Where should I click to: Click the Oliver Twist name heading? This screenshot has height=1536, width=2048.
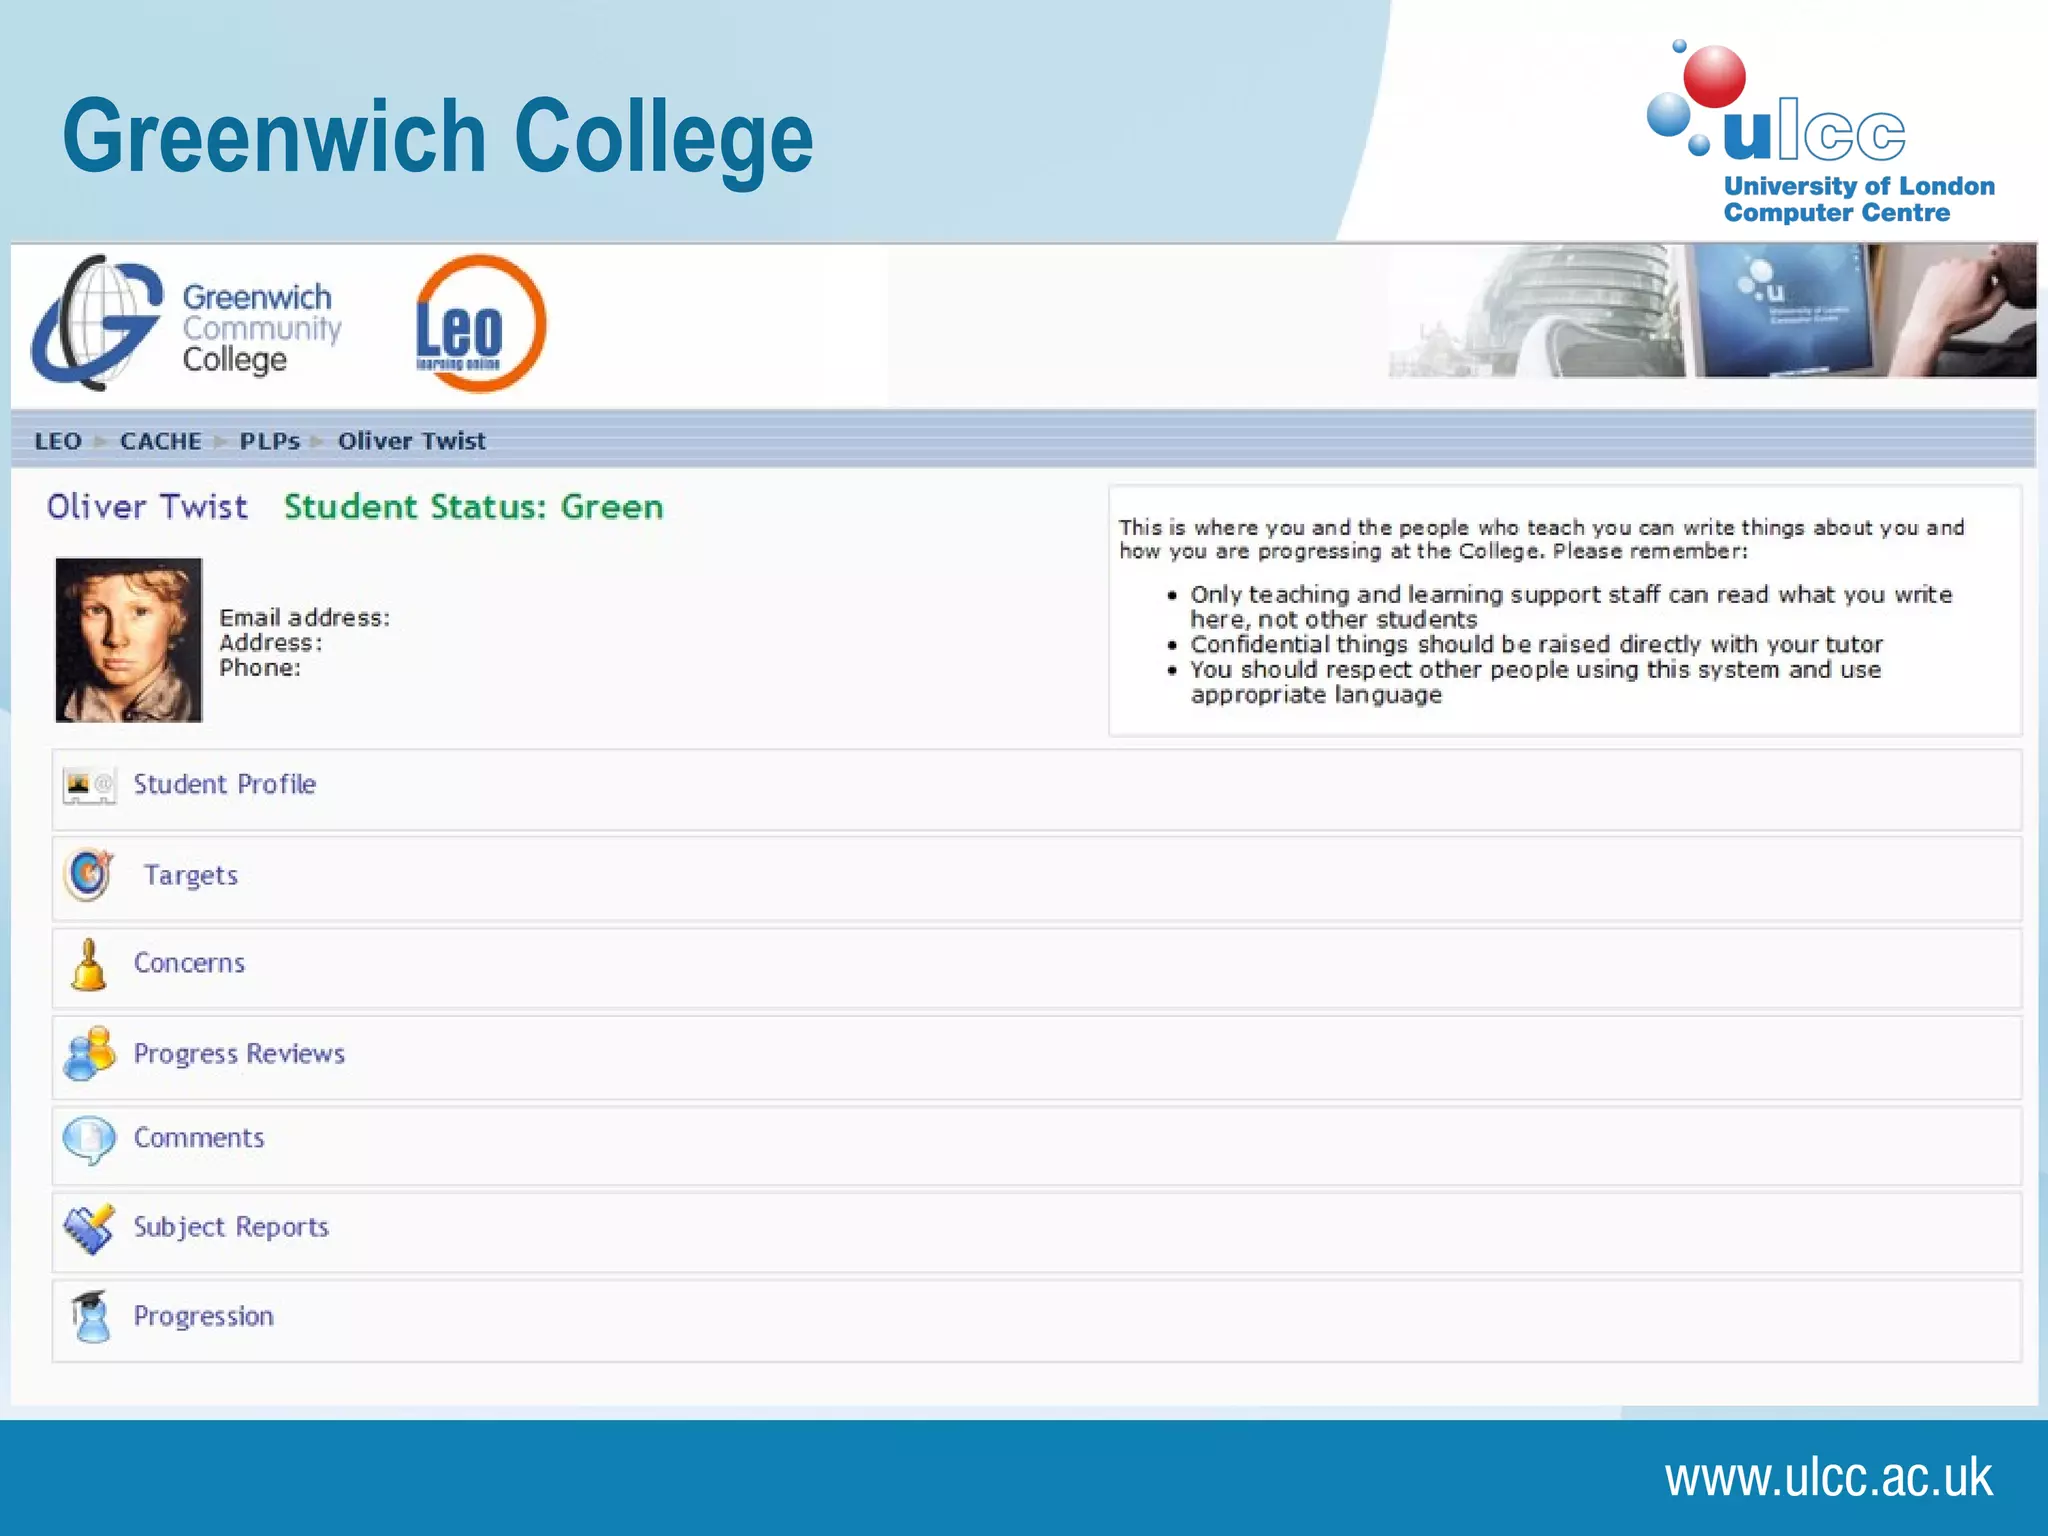[x=147, y=507]
